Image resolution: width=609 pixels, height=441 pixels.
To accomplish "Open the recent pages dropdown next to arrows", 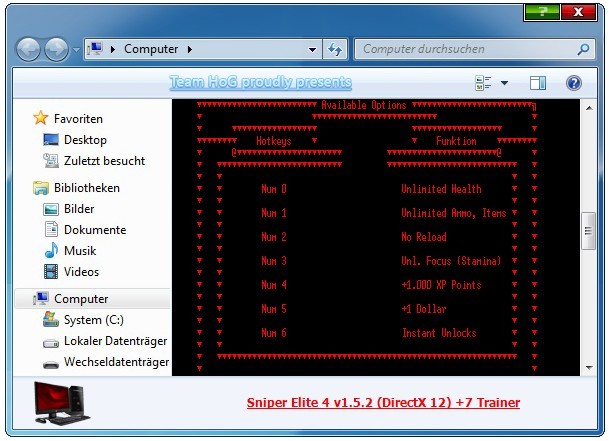I will [x=76, y=50].
